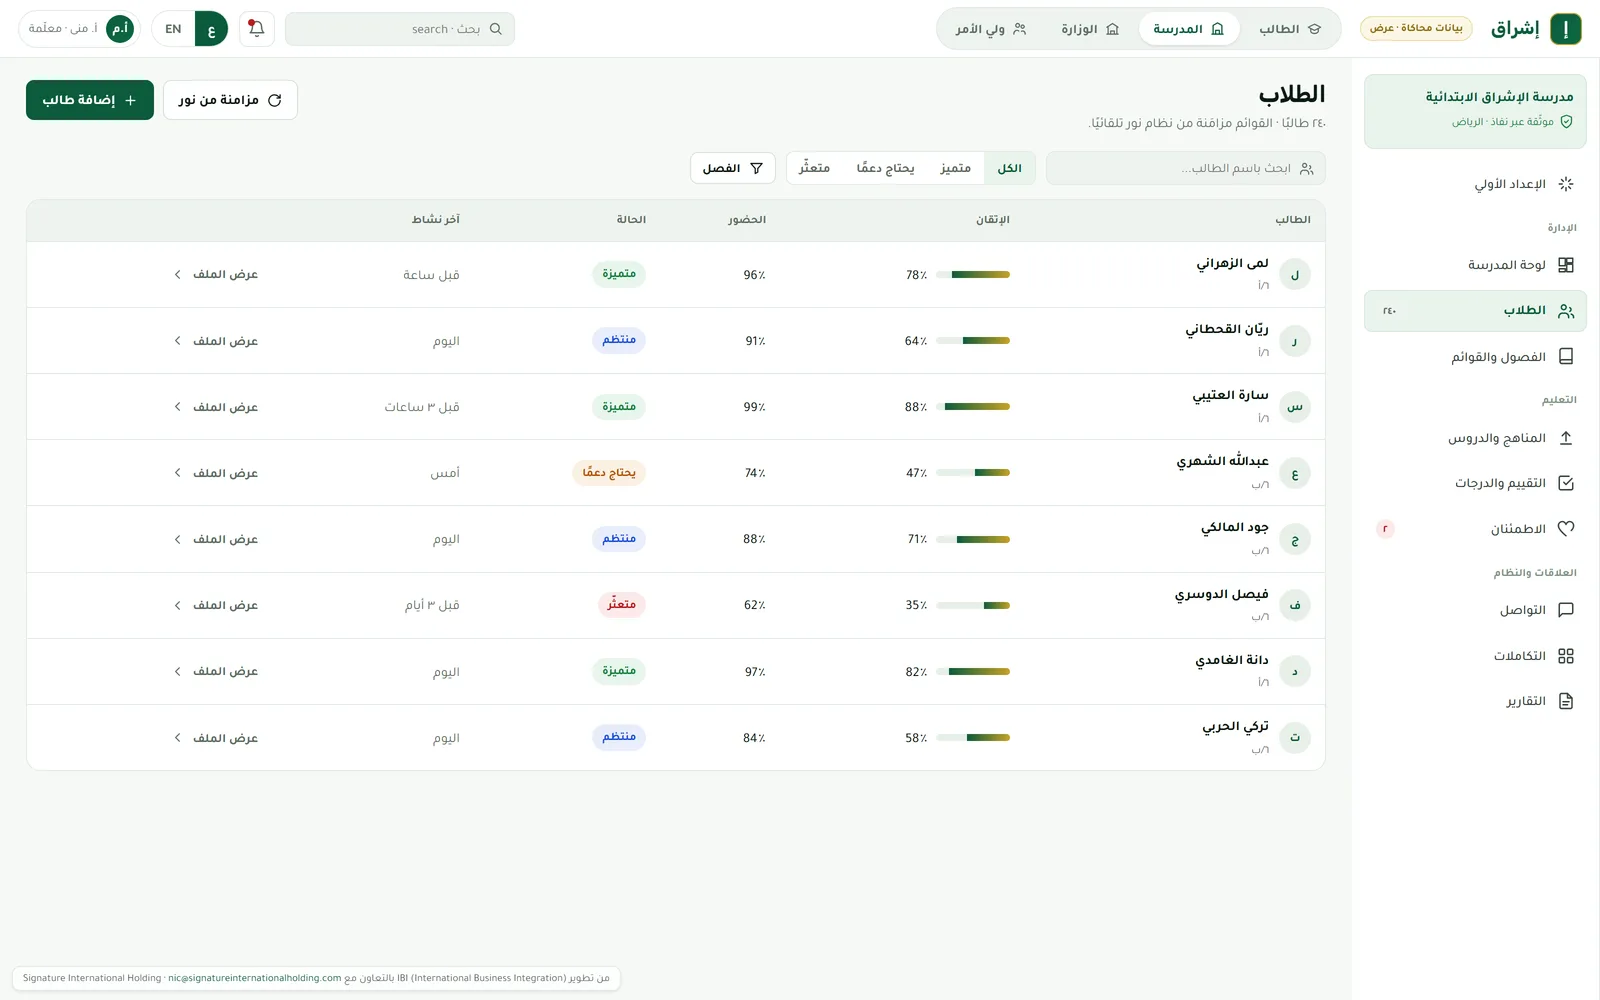
Task: Click avatar of ريّان القحطاني
Action: [x=1295, y=341]
